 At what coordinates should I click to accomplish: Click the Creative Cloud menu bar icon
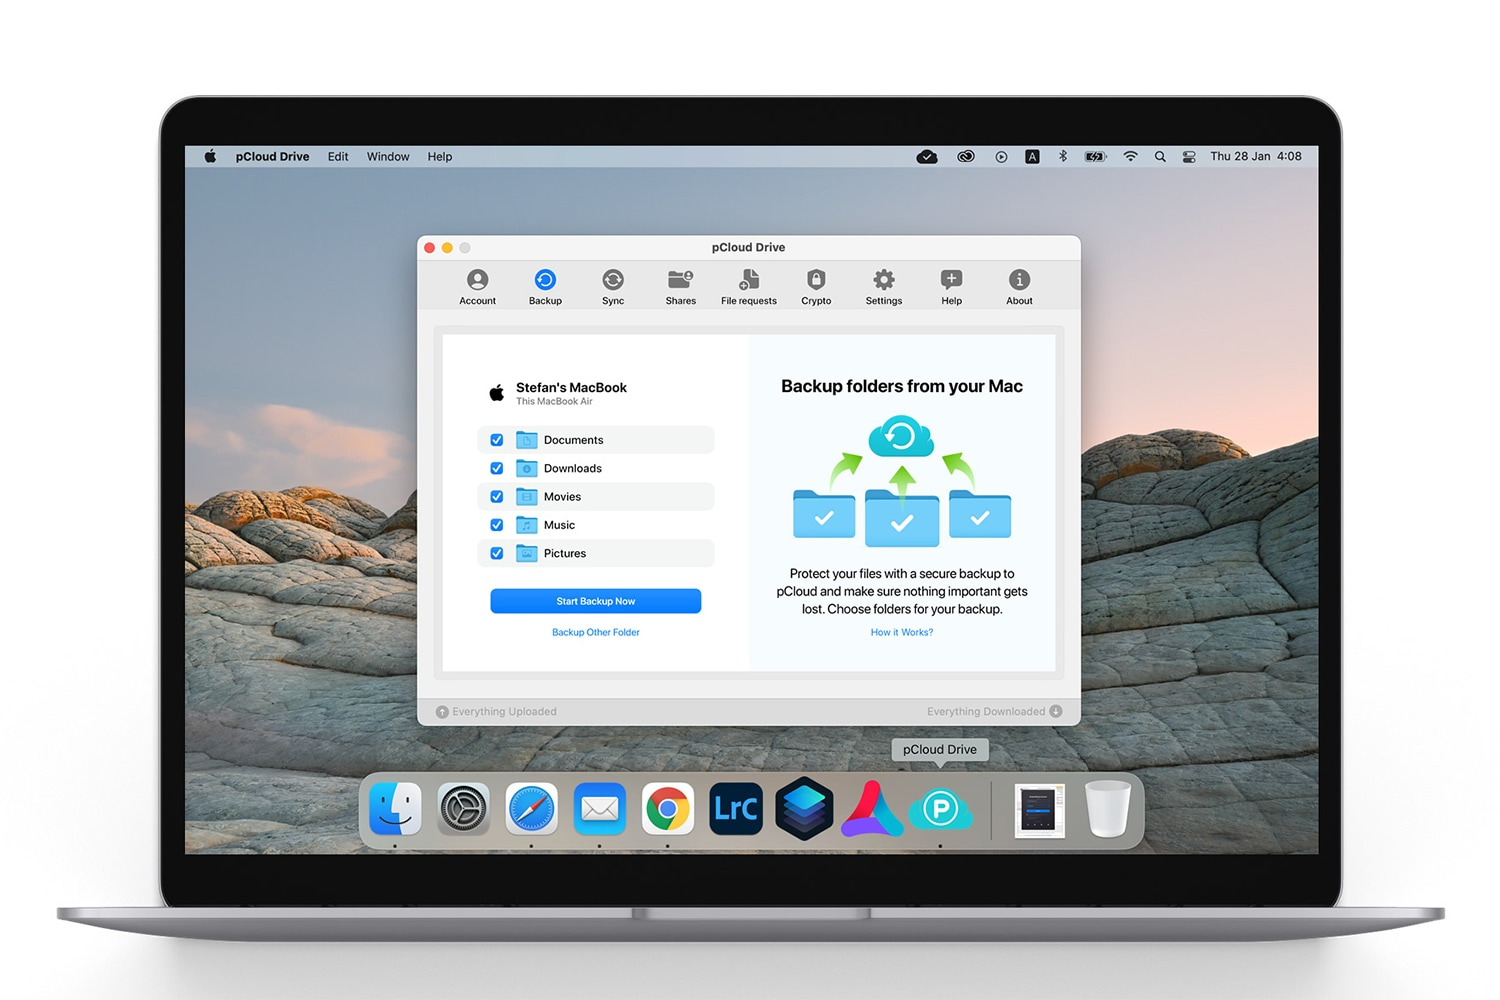pyautogui.click(x=965, y=157)
